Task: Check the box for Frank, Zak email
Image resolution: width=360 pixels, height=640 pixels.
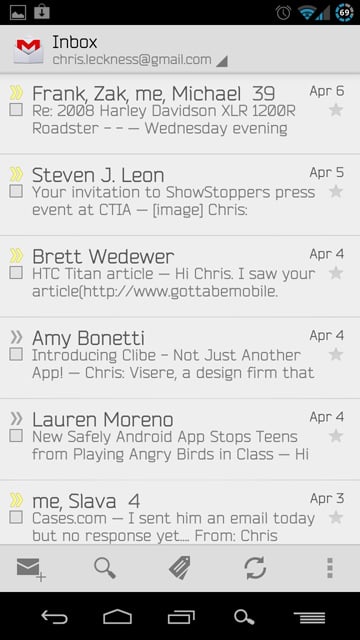Action: click(16, 110)
